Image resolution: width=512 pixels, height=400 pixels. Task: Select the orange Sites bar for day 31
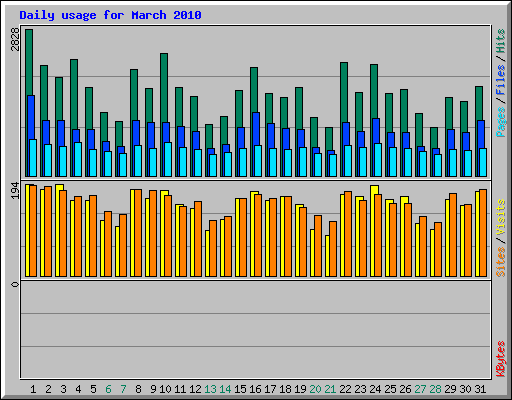483,233
